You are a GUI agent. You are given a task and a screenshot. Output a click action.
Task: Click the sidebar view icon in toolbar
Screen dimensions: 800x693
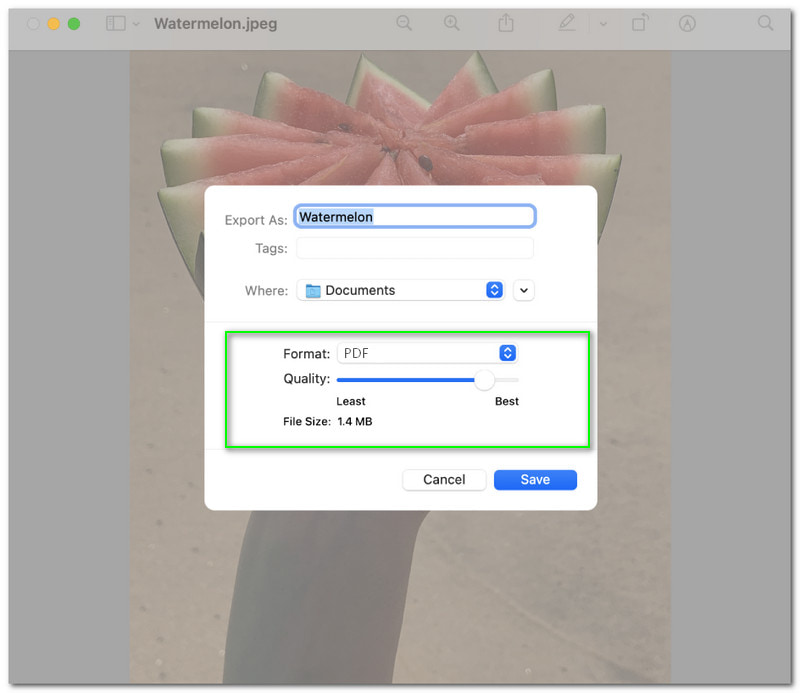point(116,23)
